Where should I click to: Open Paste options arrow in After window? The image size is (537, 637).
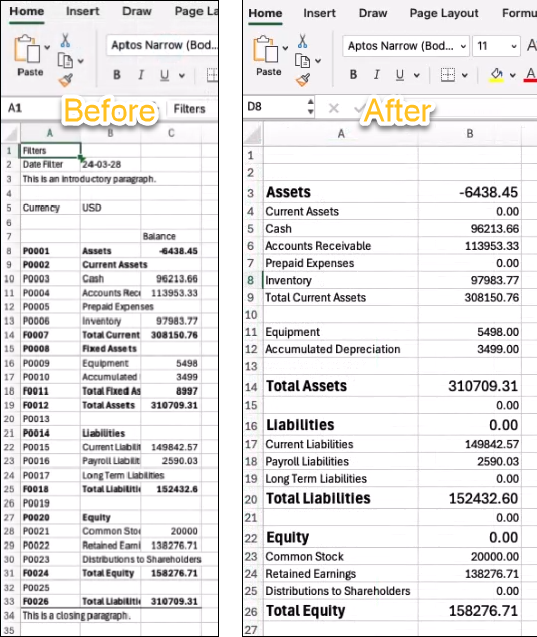285,48
